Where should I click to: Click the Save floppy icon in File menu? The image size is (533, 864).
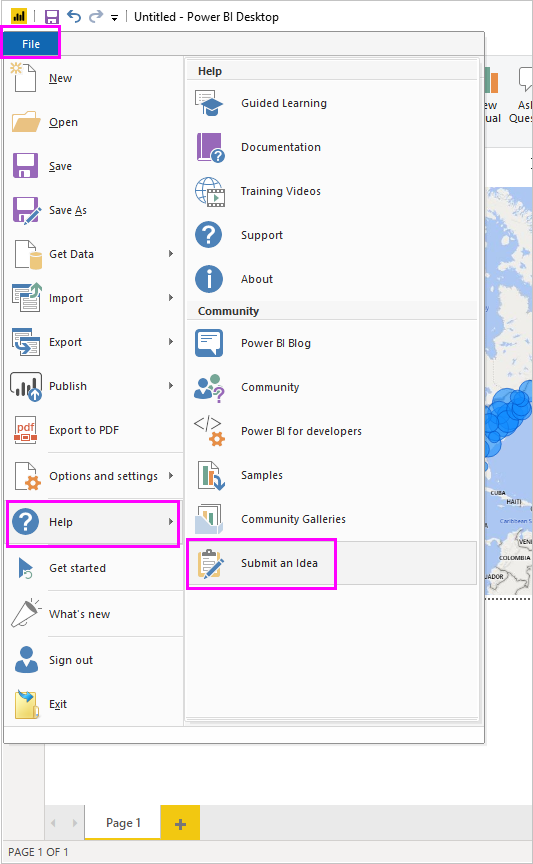pos(25,166)
